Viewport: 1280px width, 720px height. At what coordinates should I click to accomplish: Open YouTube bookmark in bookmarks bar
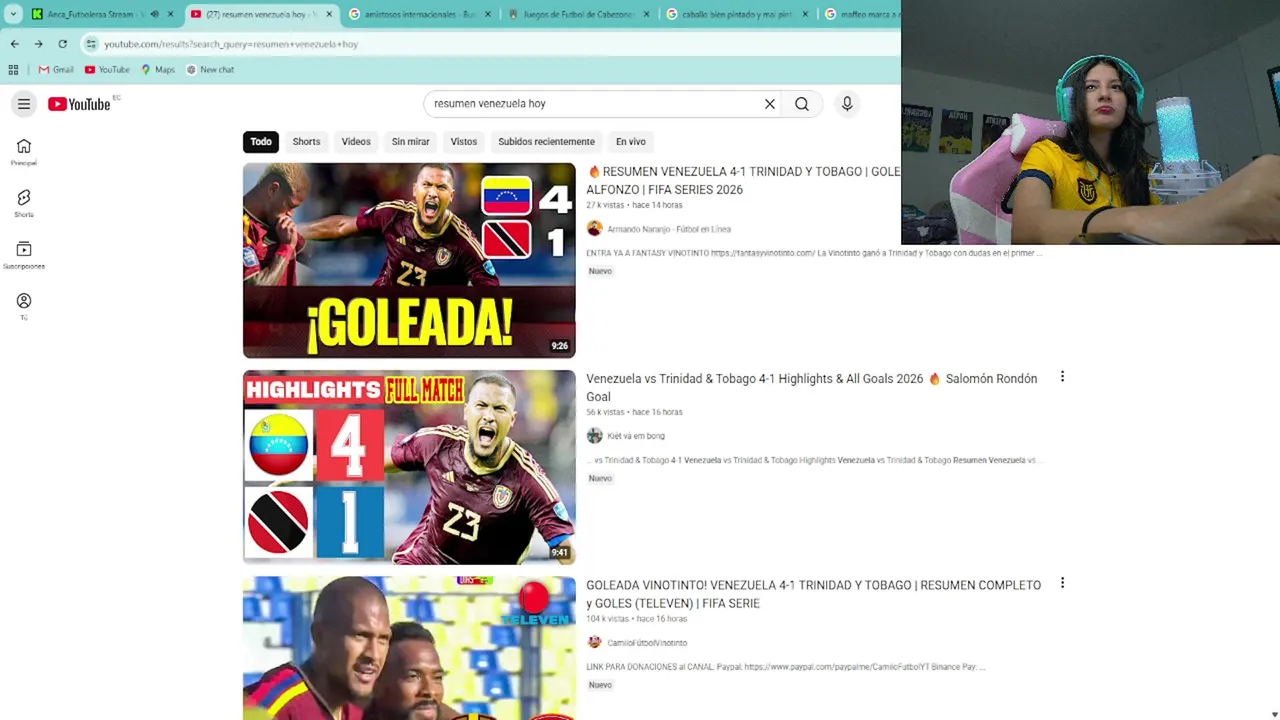coord(107,70)
